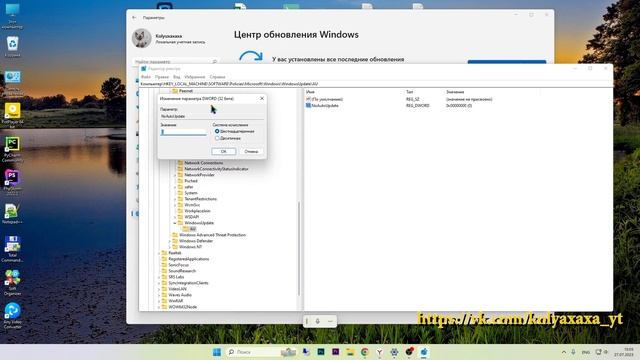Click the registry path address bar

[x=376, y=84]
